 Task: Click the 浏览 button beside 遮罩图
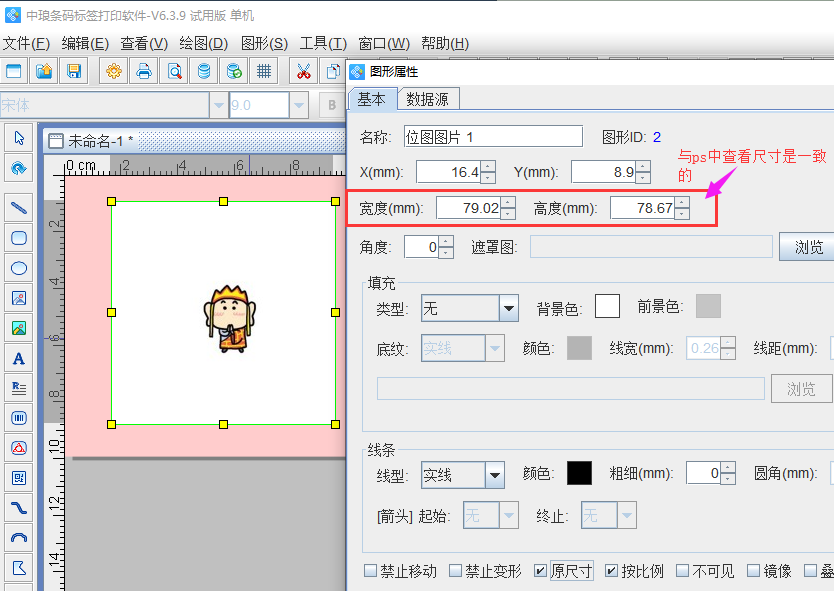click(808, 247)
